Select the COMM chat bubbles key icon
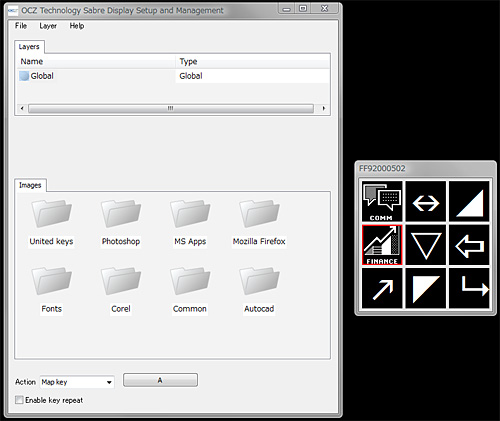 (382, 202)
